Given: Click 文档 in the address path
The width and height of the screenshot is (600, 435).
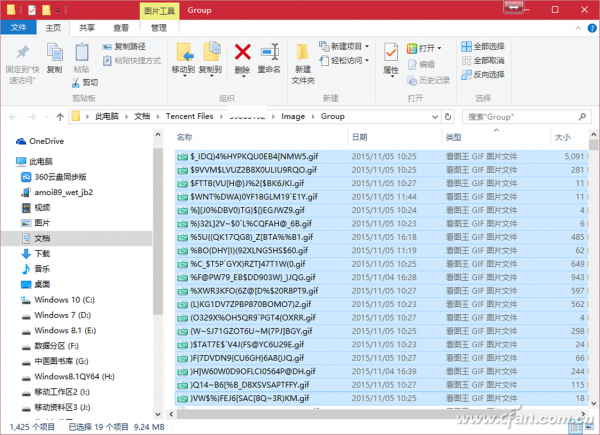Looking at the screenshot, I should pos(142,116).
